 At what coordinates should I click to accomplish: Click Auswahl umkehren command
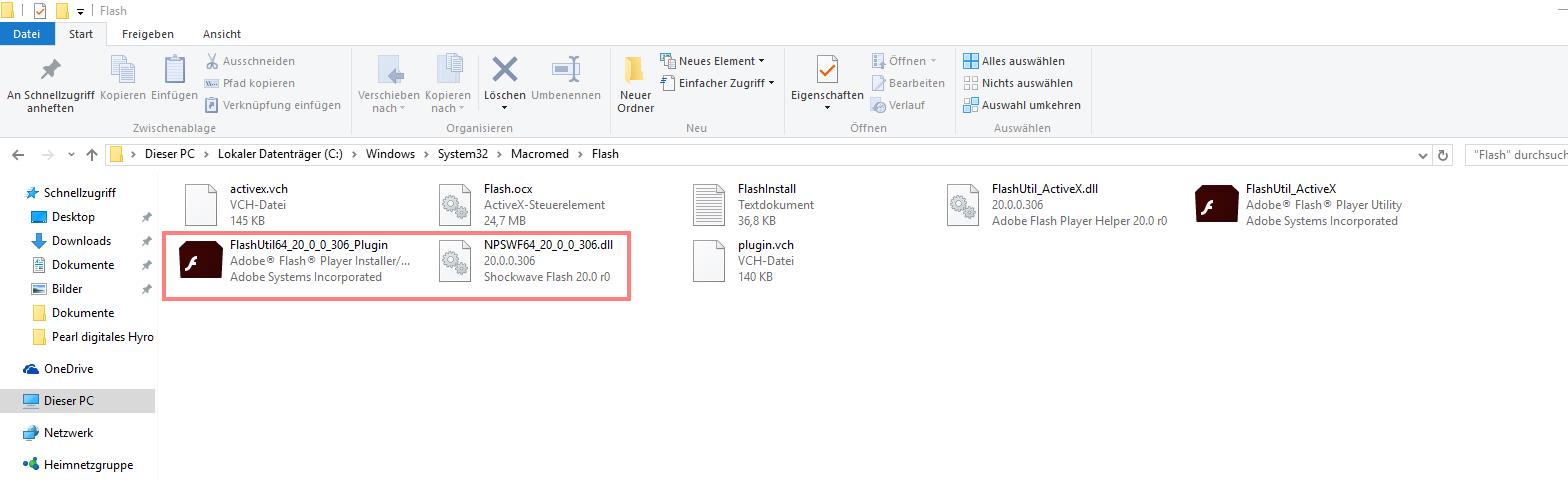tap(1022, 105)
